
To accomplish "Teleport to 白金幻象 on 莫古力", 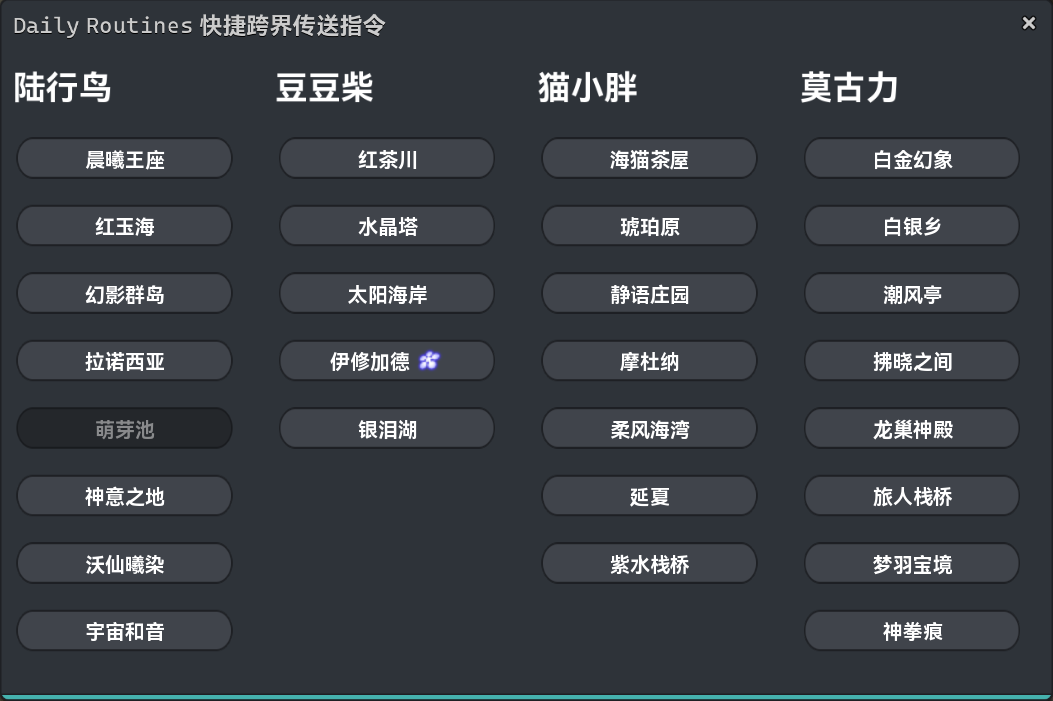I will click(x=911, y=158).
